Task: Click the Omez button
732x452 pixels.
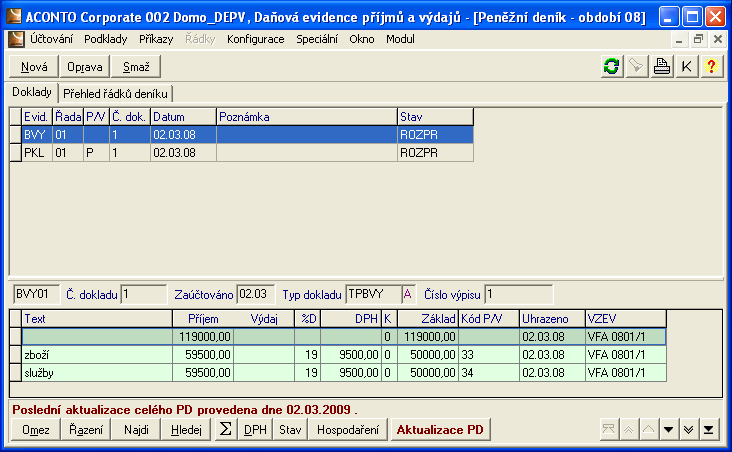Action: (x=35, y=430)
